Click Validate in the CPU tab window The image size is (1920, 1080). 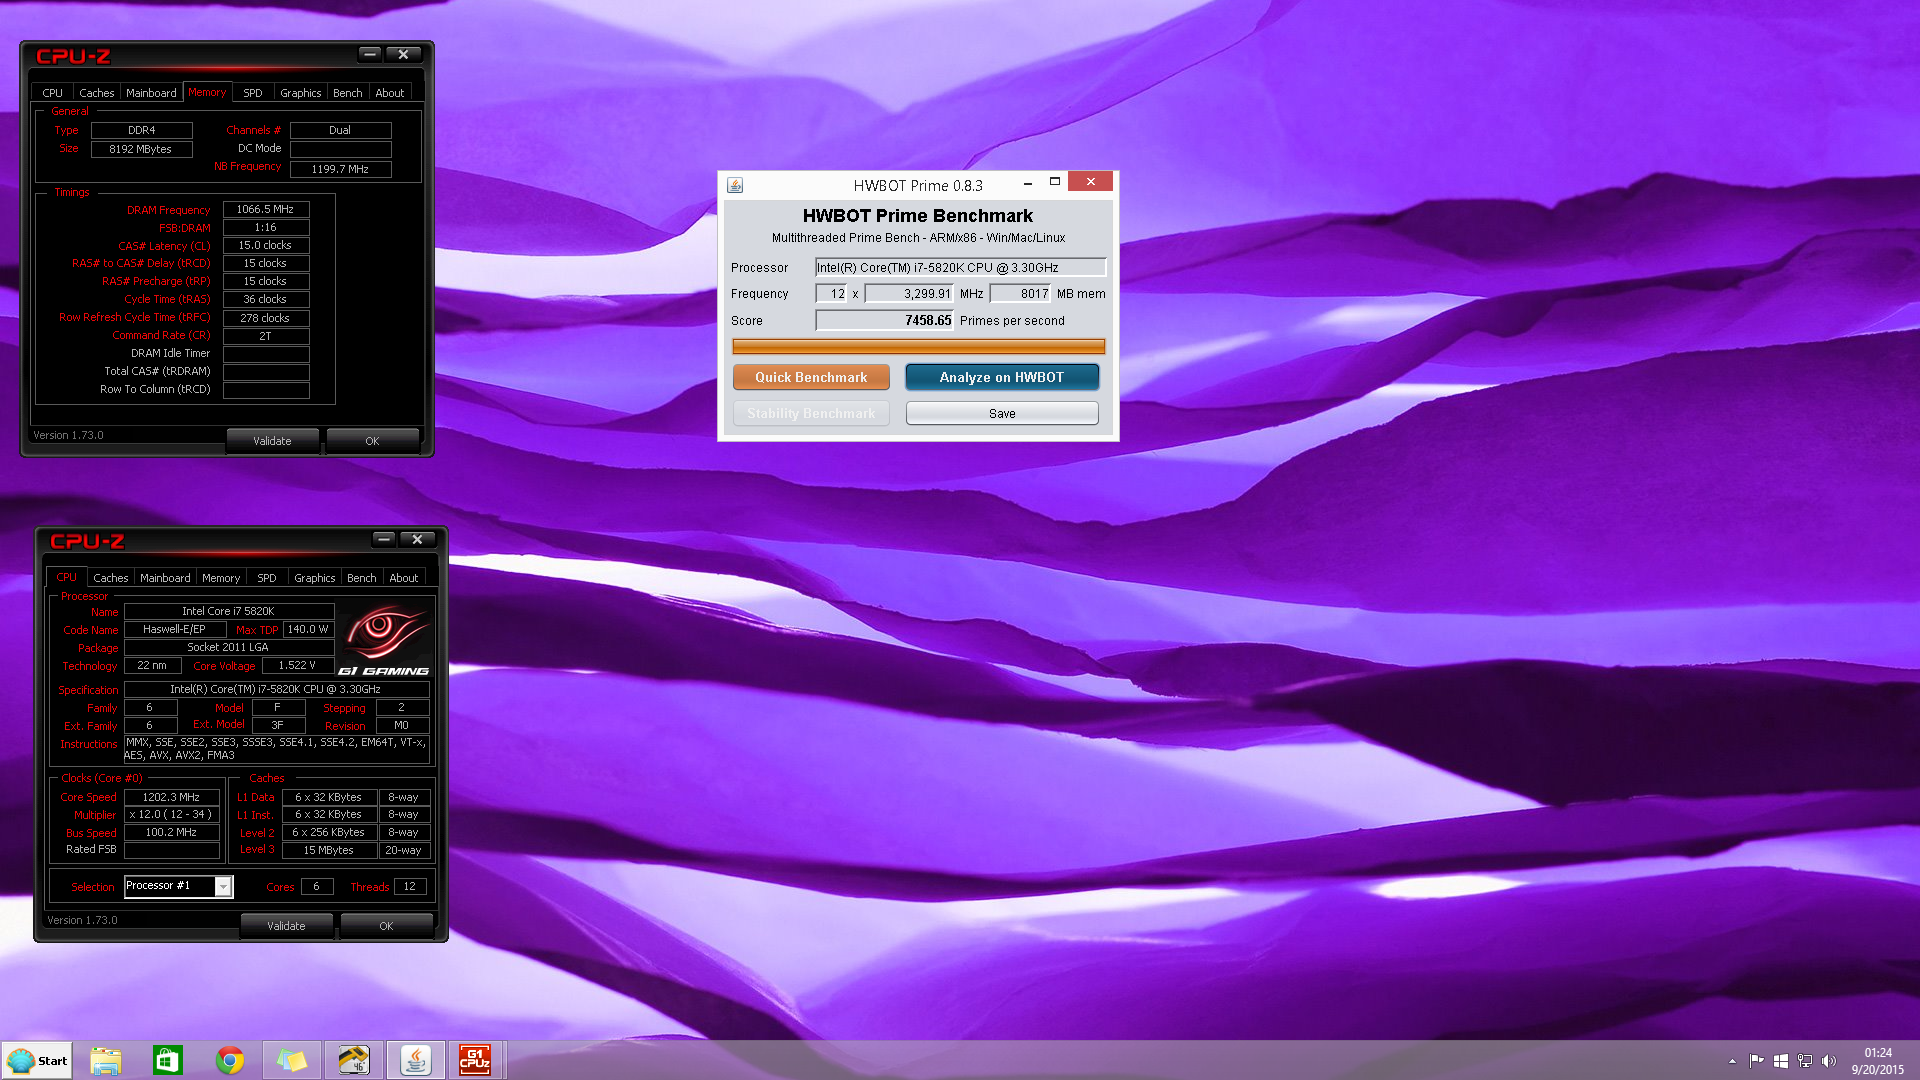[x=286, y=926]
